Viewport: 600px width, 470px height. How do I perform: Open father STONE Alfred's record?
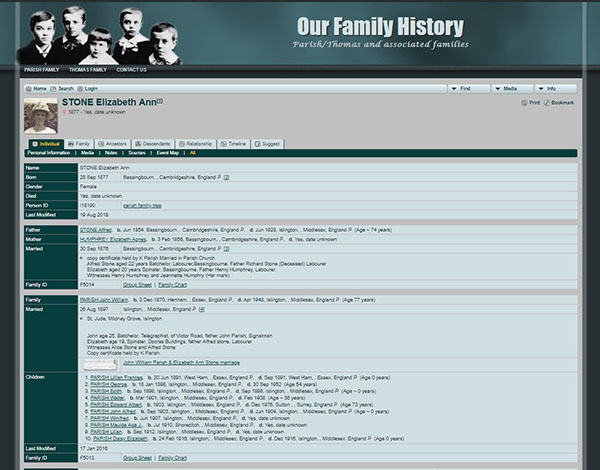point(96,230)
